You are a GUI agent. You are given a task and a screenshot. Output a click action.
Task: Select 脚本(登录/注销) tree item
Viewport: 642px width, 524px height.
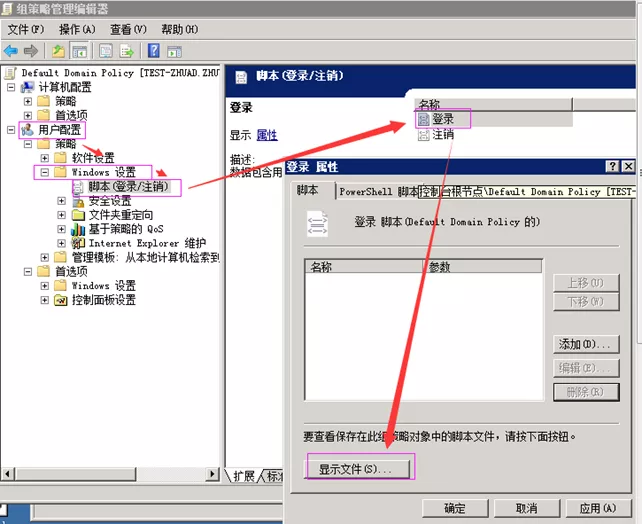pos(128,186)
